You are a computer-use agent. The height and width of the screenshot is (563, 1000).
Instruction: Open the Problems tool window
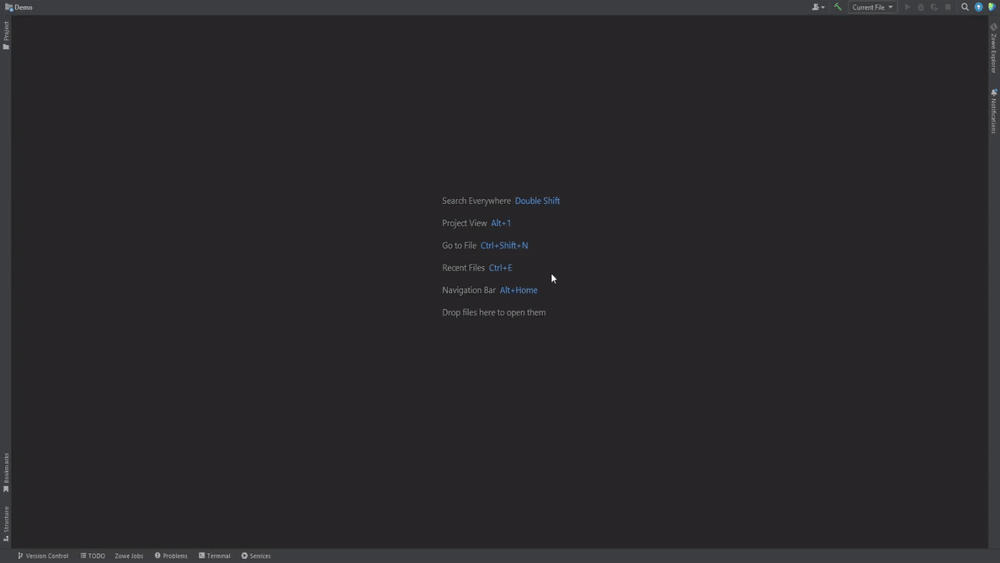171,556
